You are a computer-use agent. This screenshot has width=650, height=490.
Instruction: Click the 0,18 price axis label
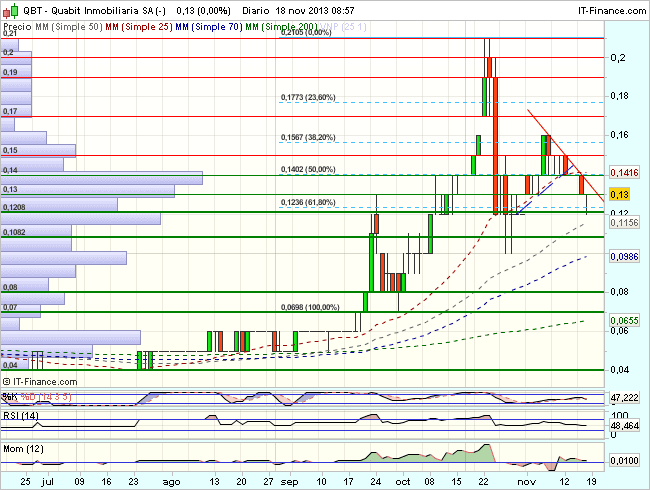click(618, 96)
